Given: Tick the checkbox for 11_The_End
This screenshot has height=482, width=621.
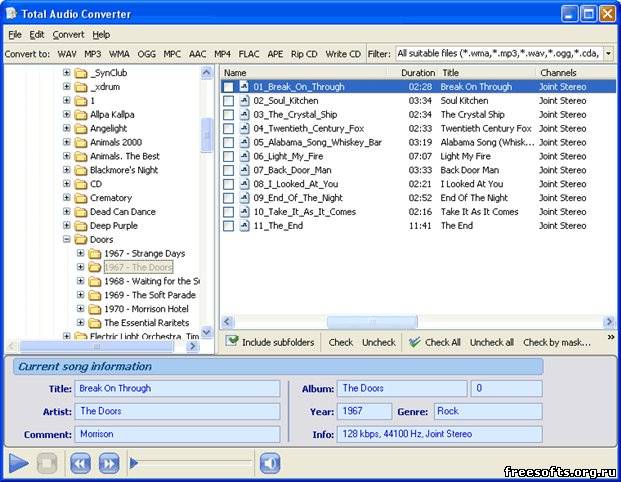Looking at the screenshot, I should click(x=229, y=225).
